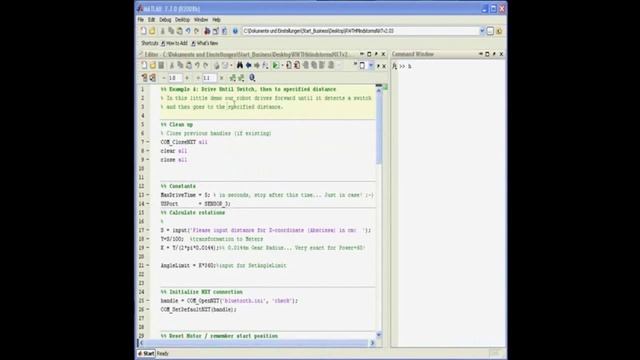Click New M-file icon in main toolbar
The width and height of the screenshot is (640, 360).
[143, 31]
